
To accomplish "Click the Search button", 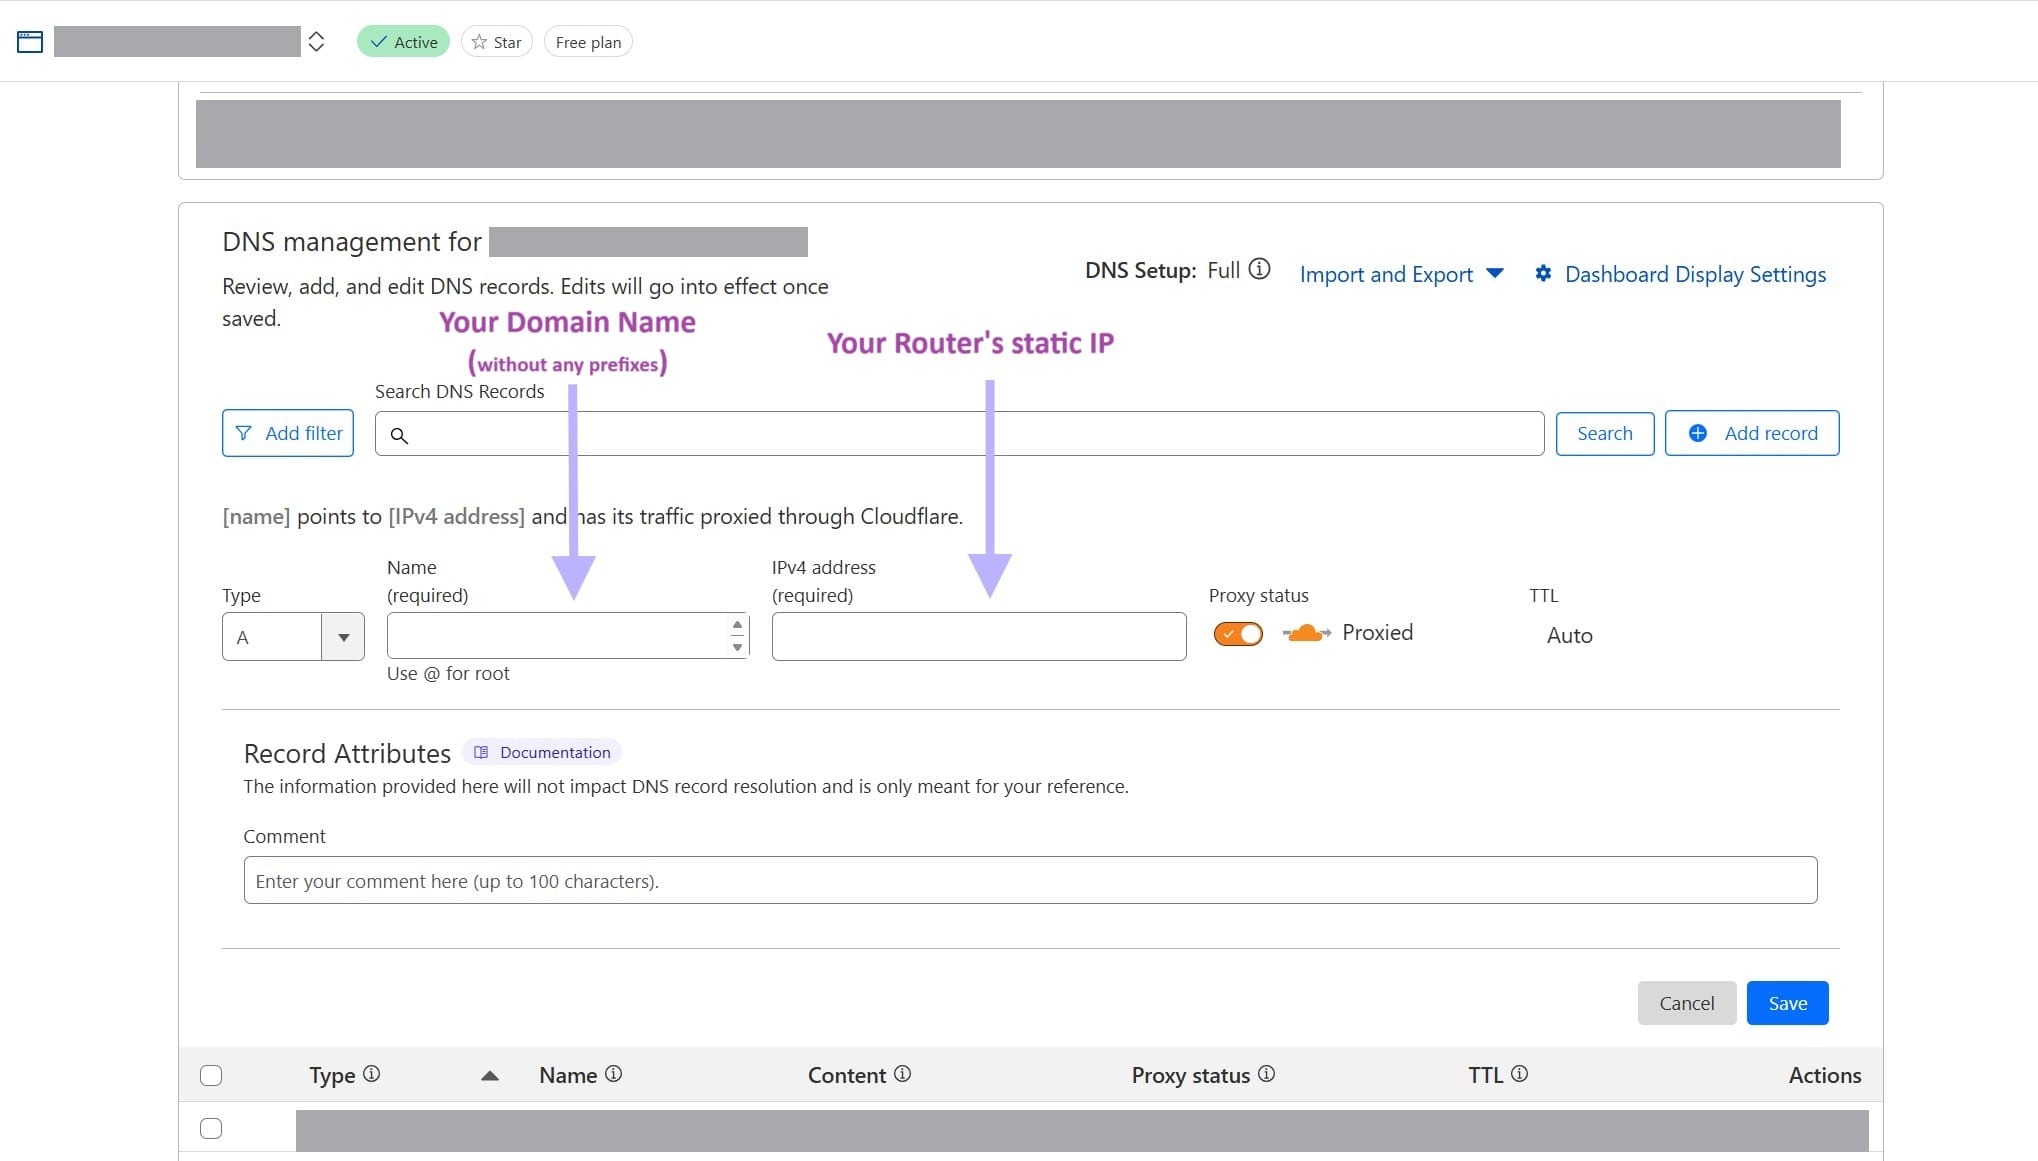I will [1604, 433].
